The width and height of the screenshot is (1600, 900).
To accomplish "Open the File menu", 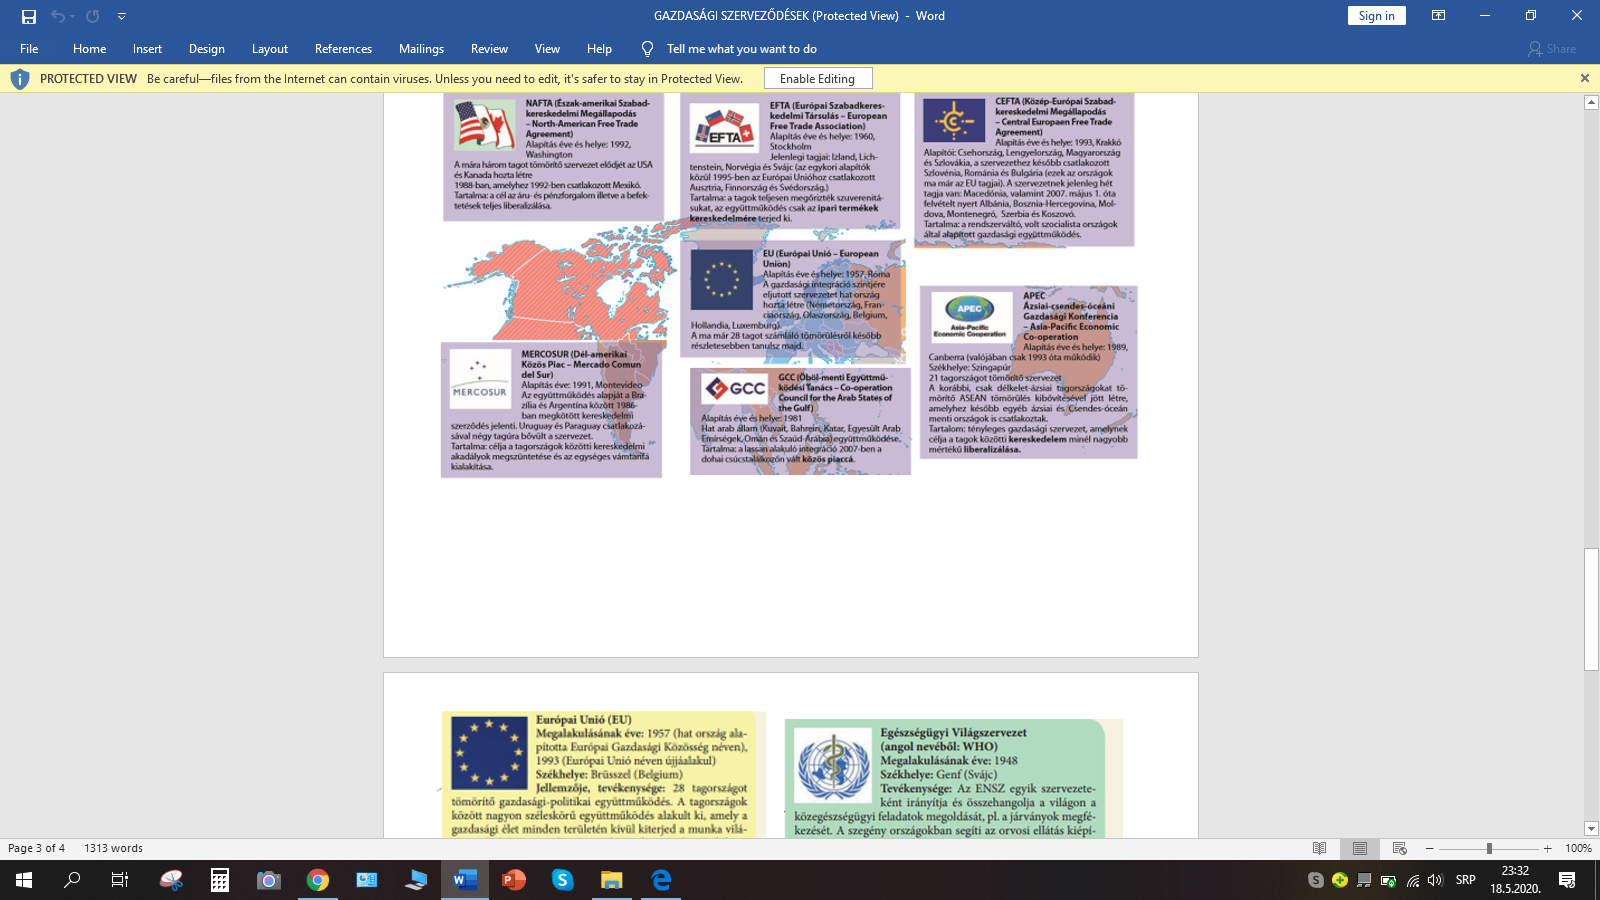I will pos(29,49).
